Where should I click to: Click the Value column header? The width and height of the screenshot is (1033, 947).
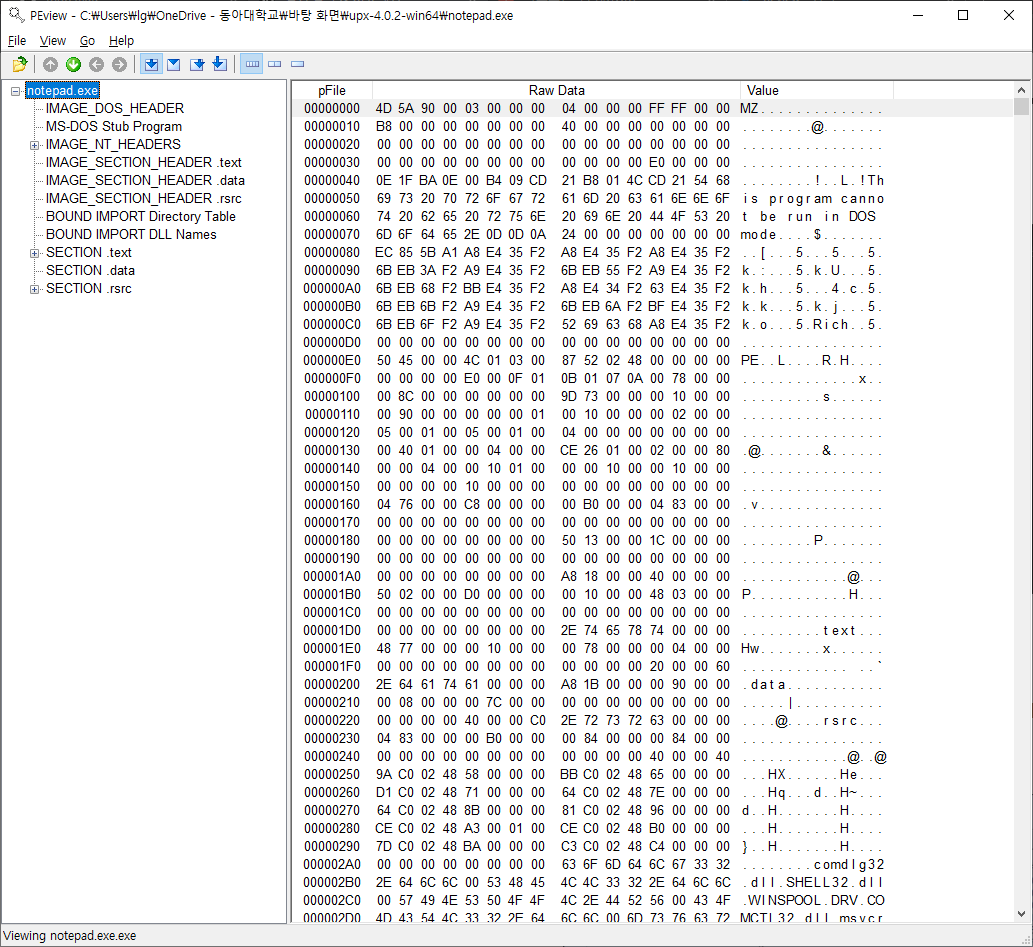(817, 90)
